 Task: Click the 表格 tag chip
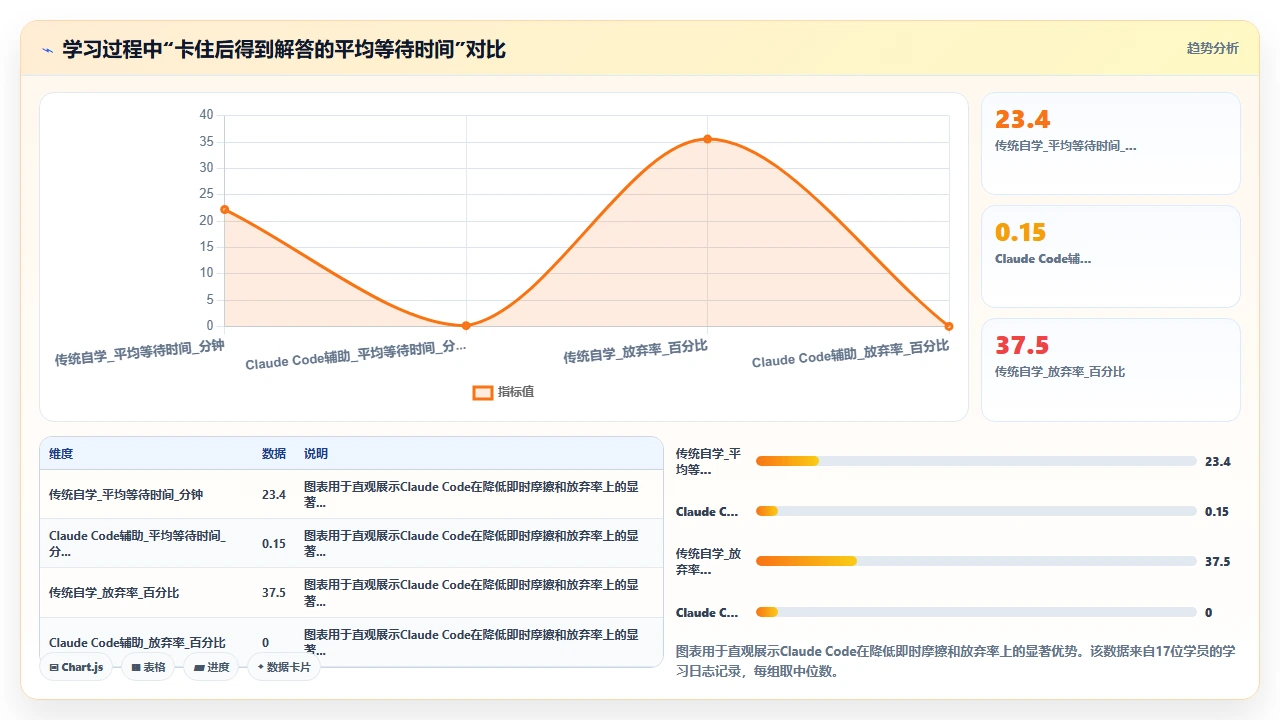[x=148, y=667]
